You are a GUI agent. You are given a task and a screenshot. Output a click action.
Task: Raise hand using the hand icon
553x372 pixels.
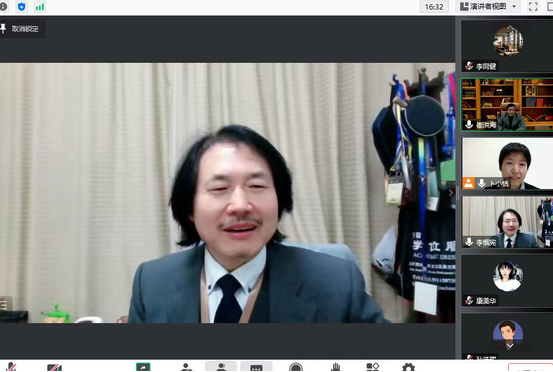tap(336, 367)
